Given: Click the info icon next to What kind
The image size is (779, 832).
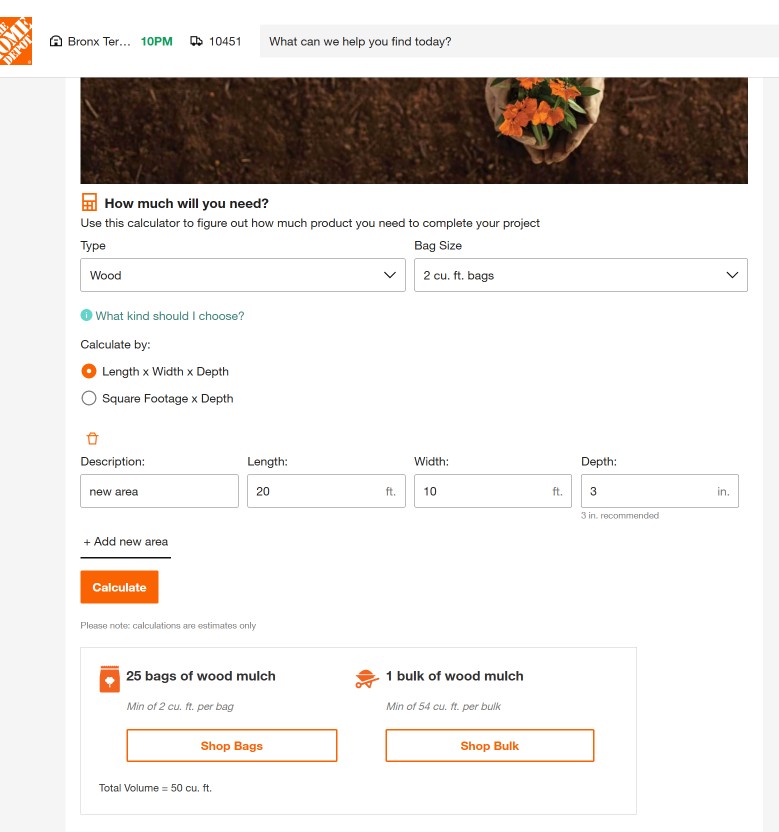Looking at the screenshot, I should tap(86, 316).
